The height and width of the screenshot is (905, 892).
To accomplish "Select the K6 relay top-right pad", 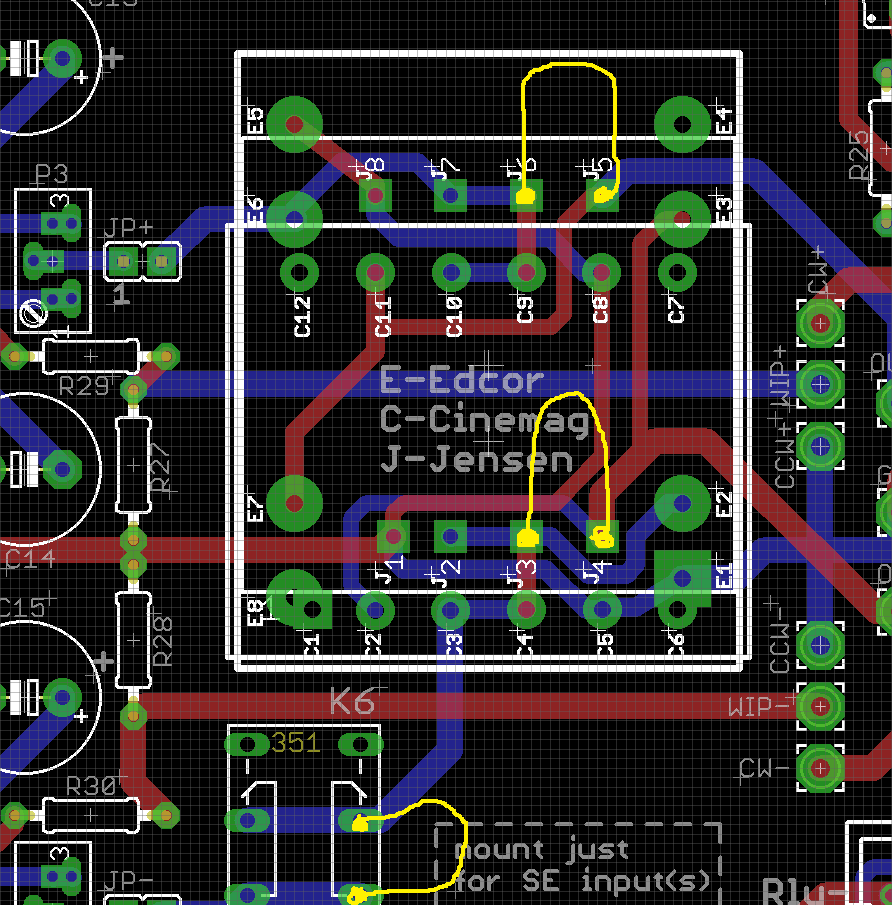I will [x=361, y=745].
